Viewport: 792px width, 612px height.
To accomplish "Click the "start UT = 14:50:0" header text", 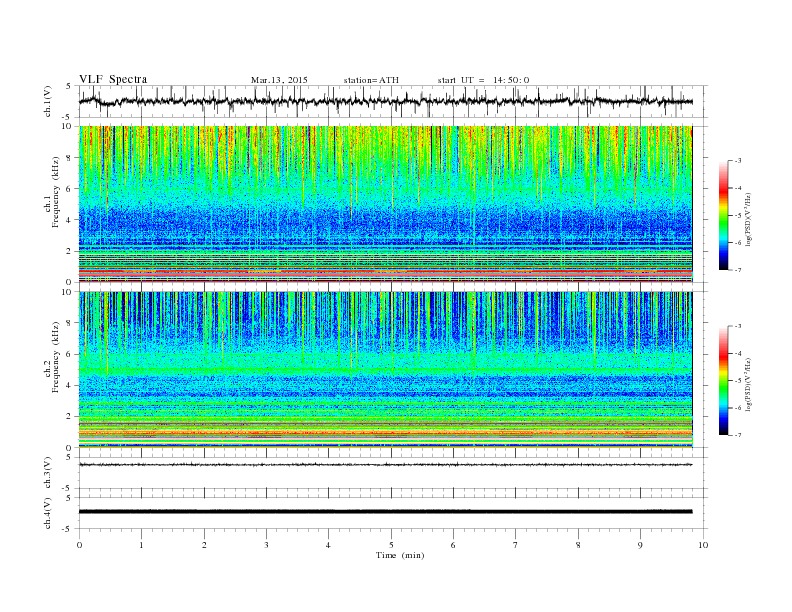I will [483, 80].
